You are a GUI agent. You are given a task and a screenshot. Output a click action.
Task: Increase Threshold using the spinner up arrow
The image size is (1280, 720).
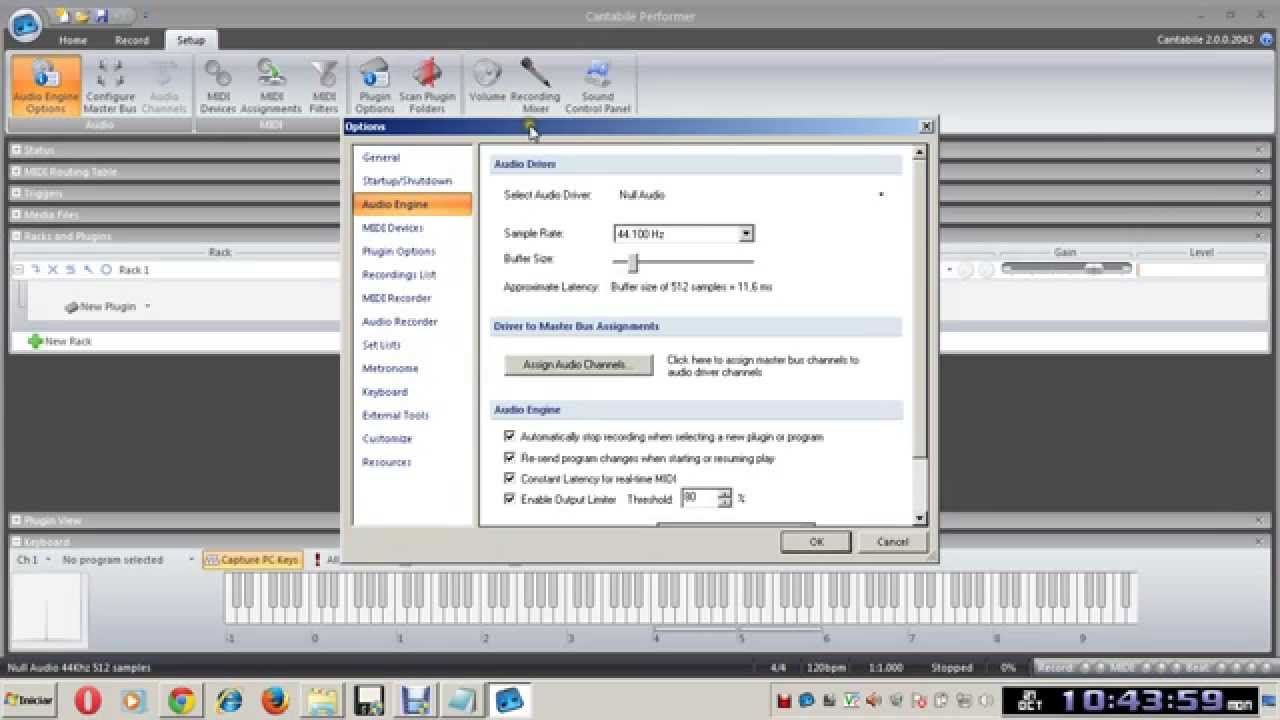[x=725, y=493]
